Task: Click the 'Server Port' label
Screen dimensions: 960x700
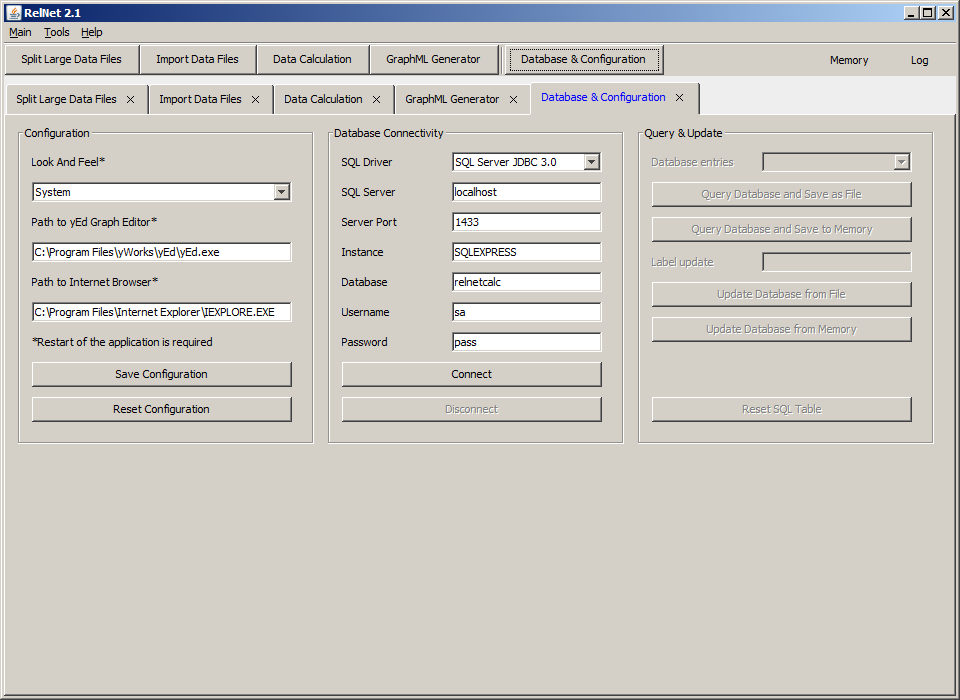Action: [369, 222]
